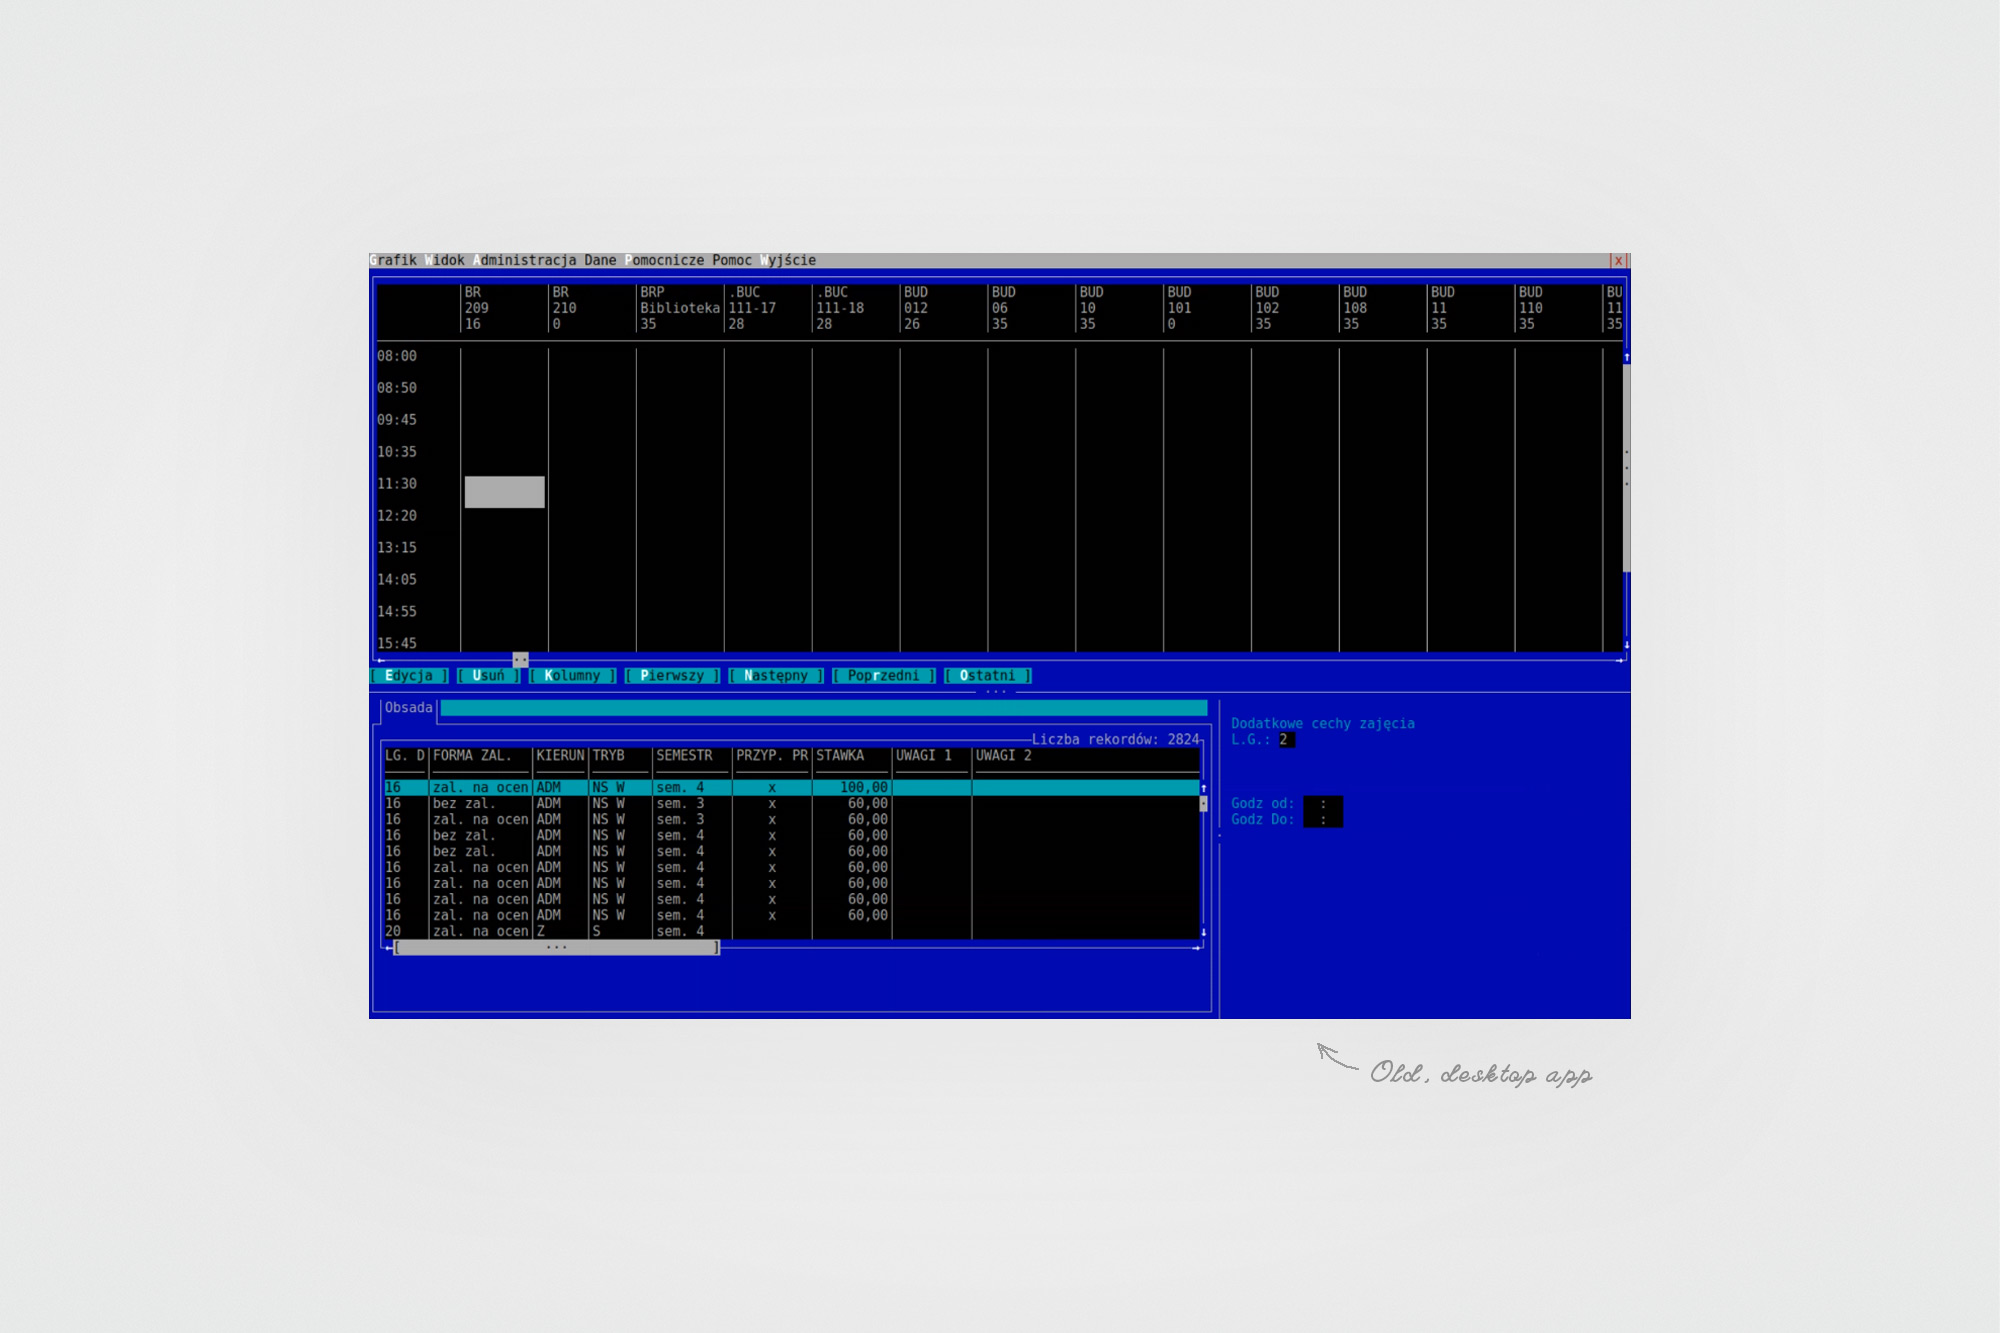Click the Godz od time field
Viewport: 2000px width, 1333px height.
click(x=1322, y=804)
